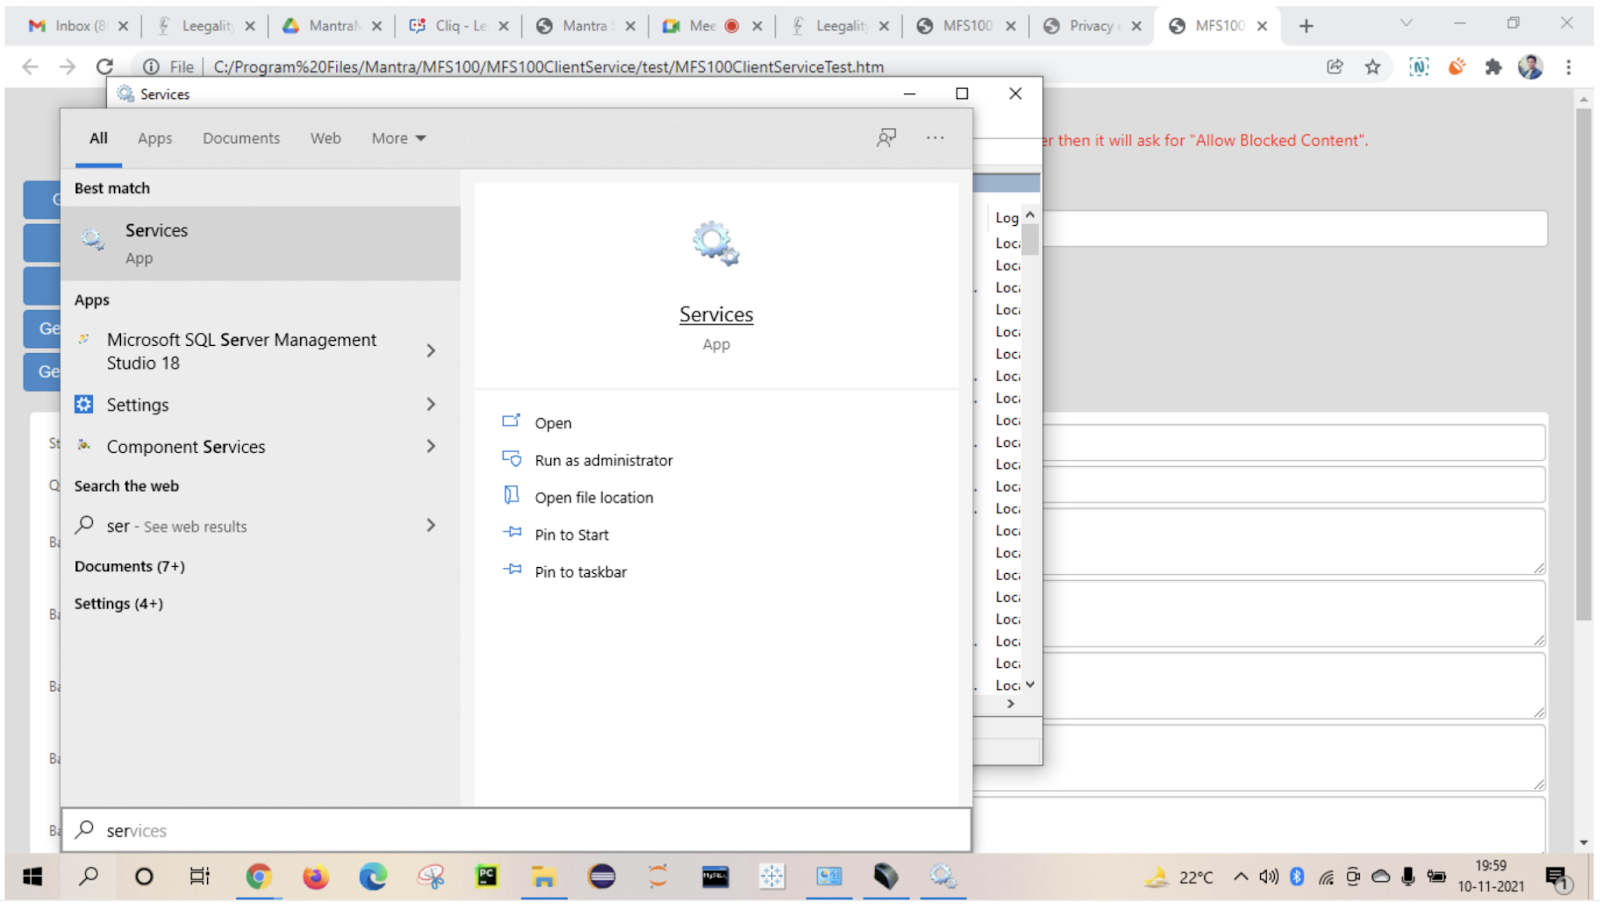
Task: Select Open file location action
Action: point(593,497)
